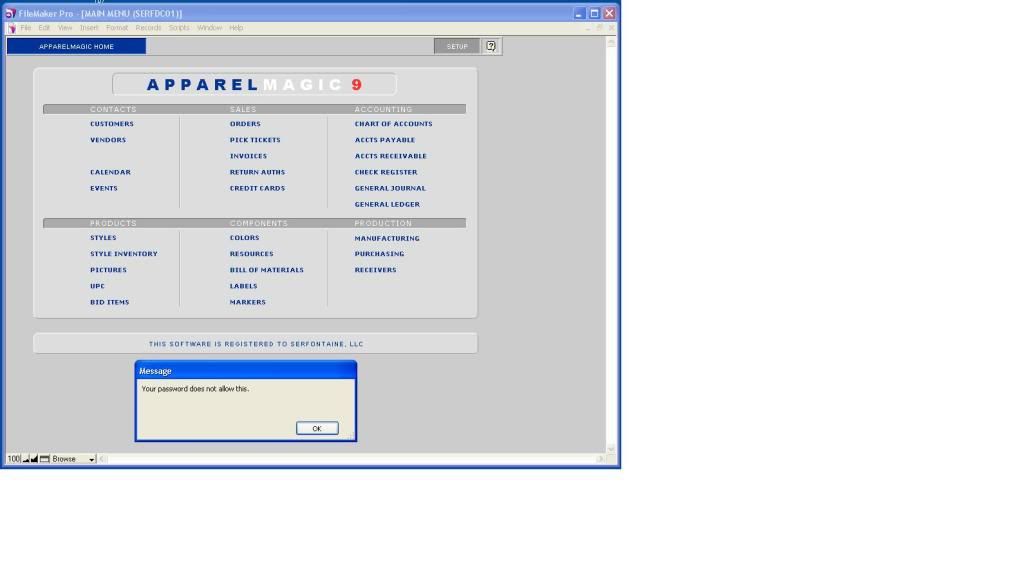The width and height of the screenshot is (1023, 578).
Task: Open Accts Payable
Action: 385,140
